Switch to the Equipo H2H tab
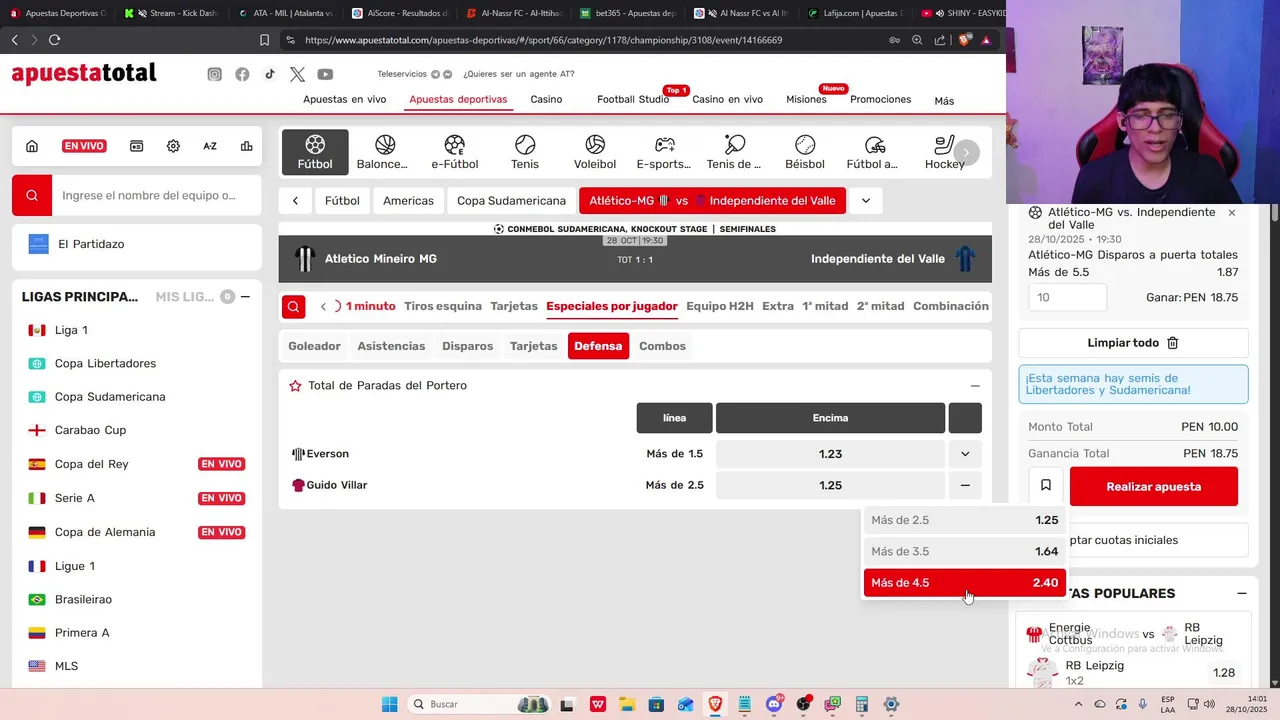Image resolution: width=1280 pixels, height=720 pixels. click(720, 306)
